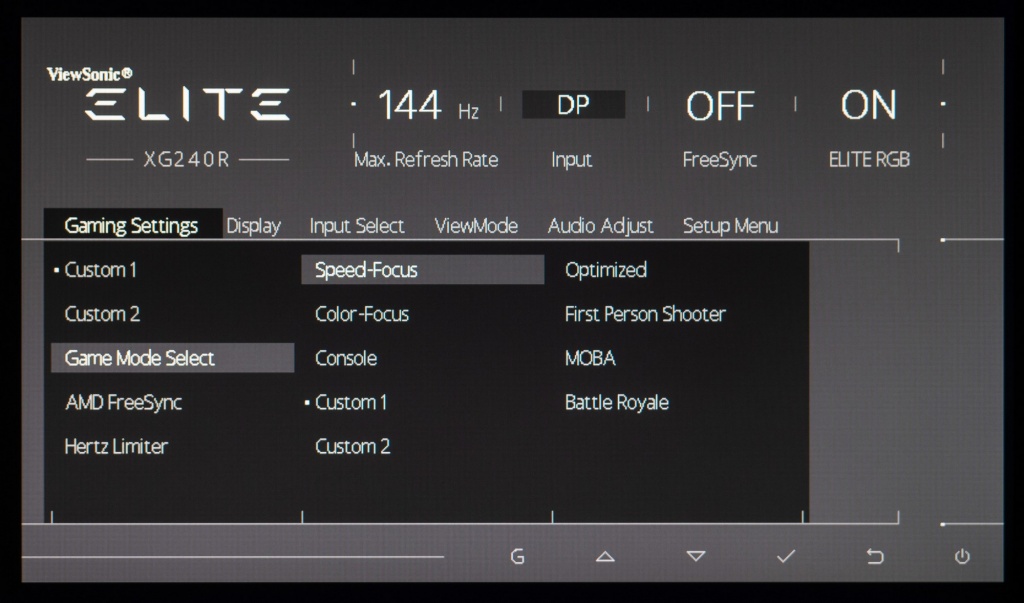Select the Console game mode
This screenshot has width=1024, height=603.
point(346,359)
